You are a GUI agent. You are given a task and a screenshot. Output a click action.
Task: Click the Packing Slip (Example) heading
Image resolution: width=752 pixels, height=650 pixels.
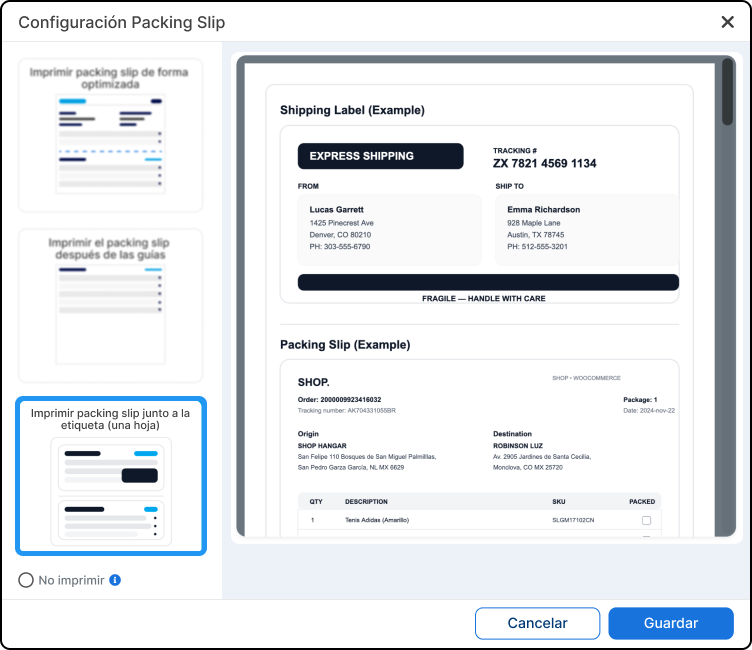(x=345, y=345)
